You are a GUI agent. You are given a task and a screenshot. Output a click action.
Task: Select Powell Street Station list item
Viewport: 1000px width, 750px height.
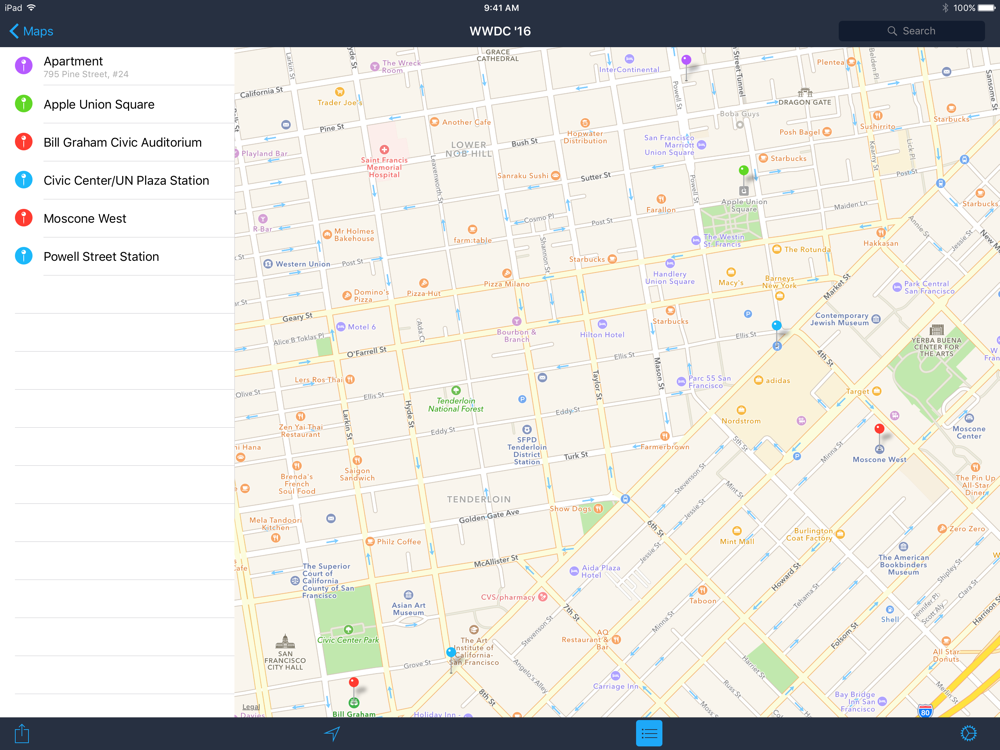click(117, 256)
